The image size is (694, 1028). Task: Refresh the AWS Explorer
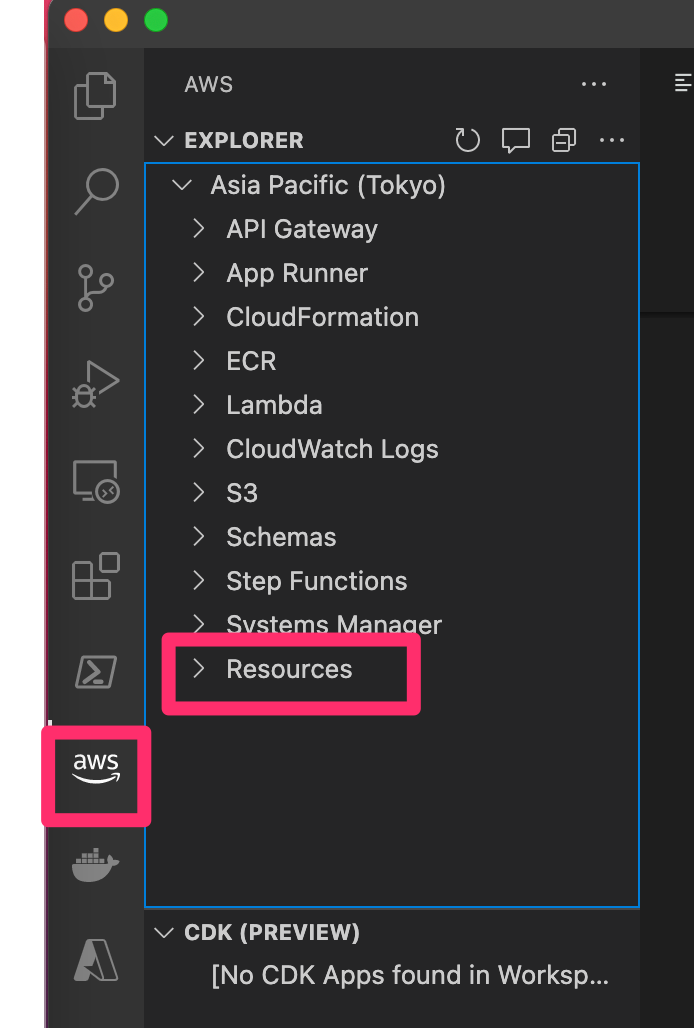[x=467, y=140]
